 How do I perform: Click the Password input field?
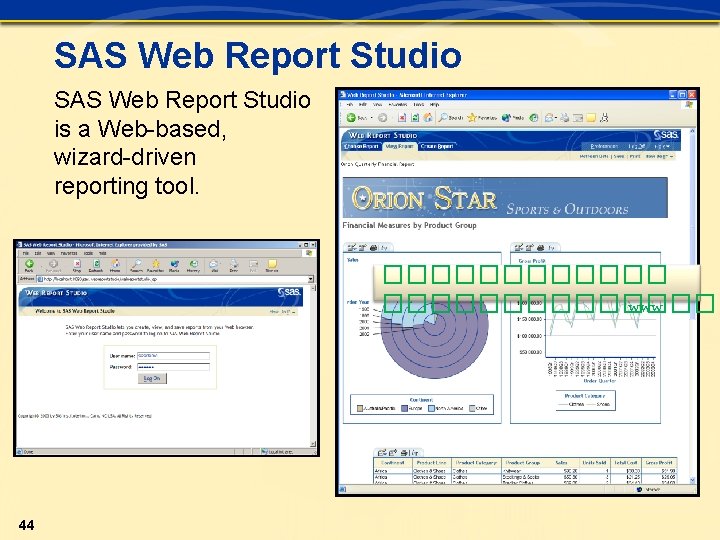(174, 367)
